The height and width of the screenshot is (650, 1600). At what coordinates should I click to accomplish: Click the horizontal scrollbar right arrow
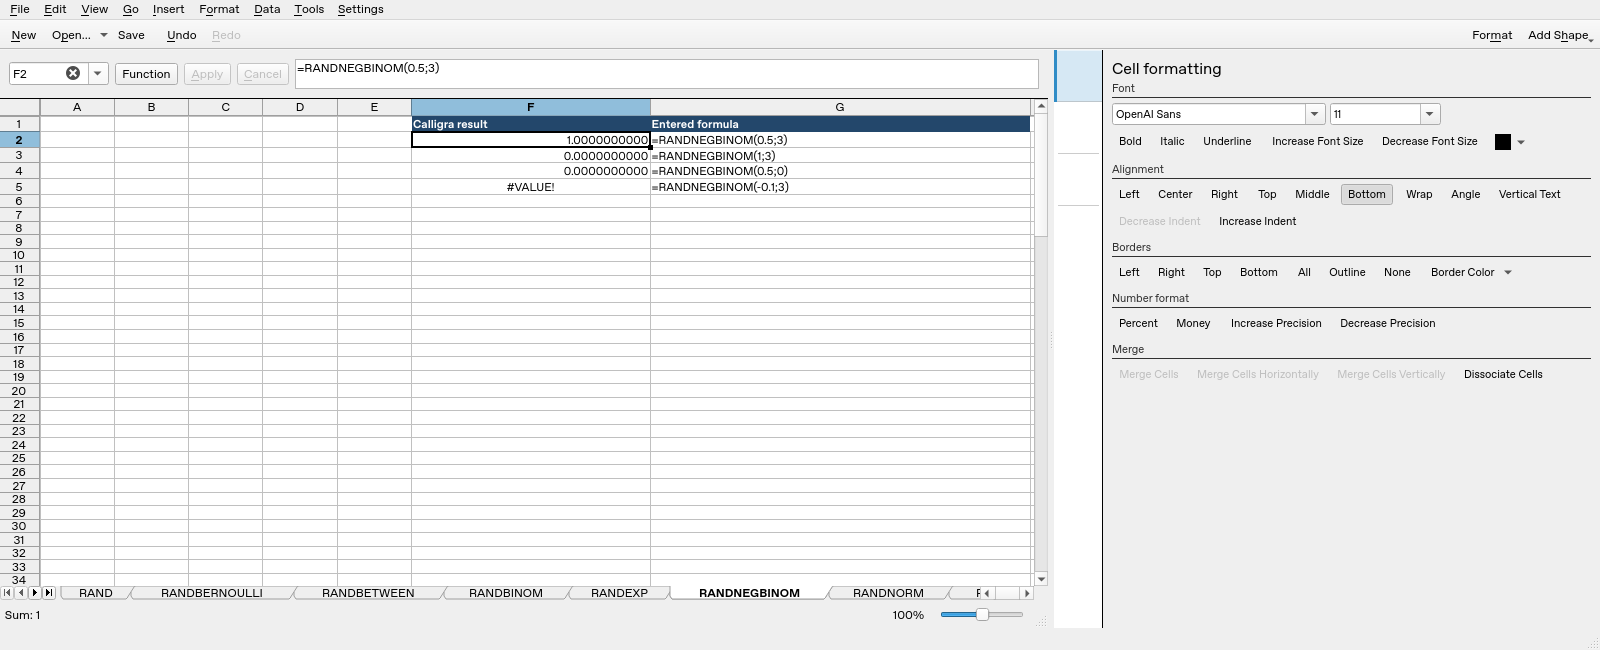1026,593
